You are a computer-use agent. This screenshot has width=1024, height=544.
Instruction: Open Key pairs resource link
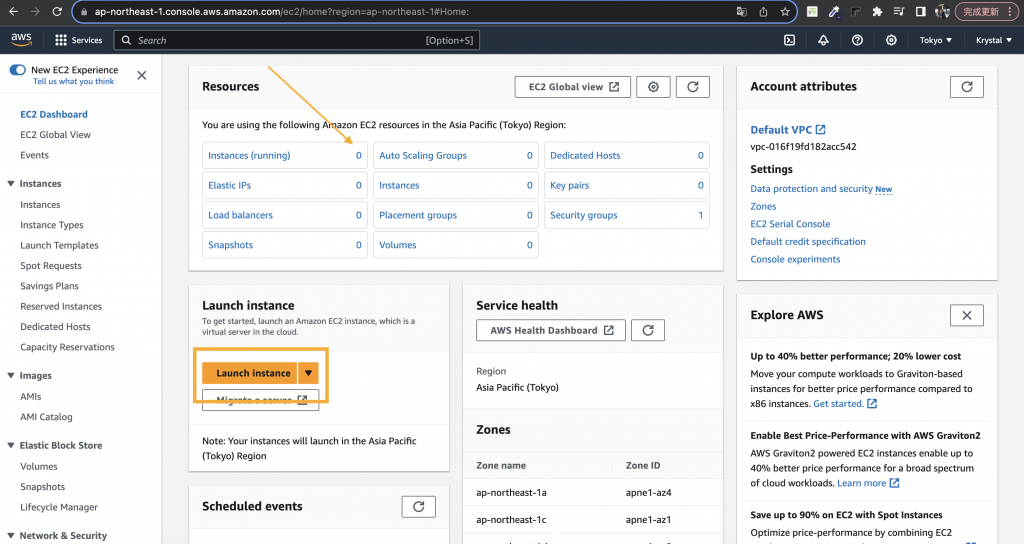tap(569, 185)
